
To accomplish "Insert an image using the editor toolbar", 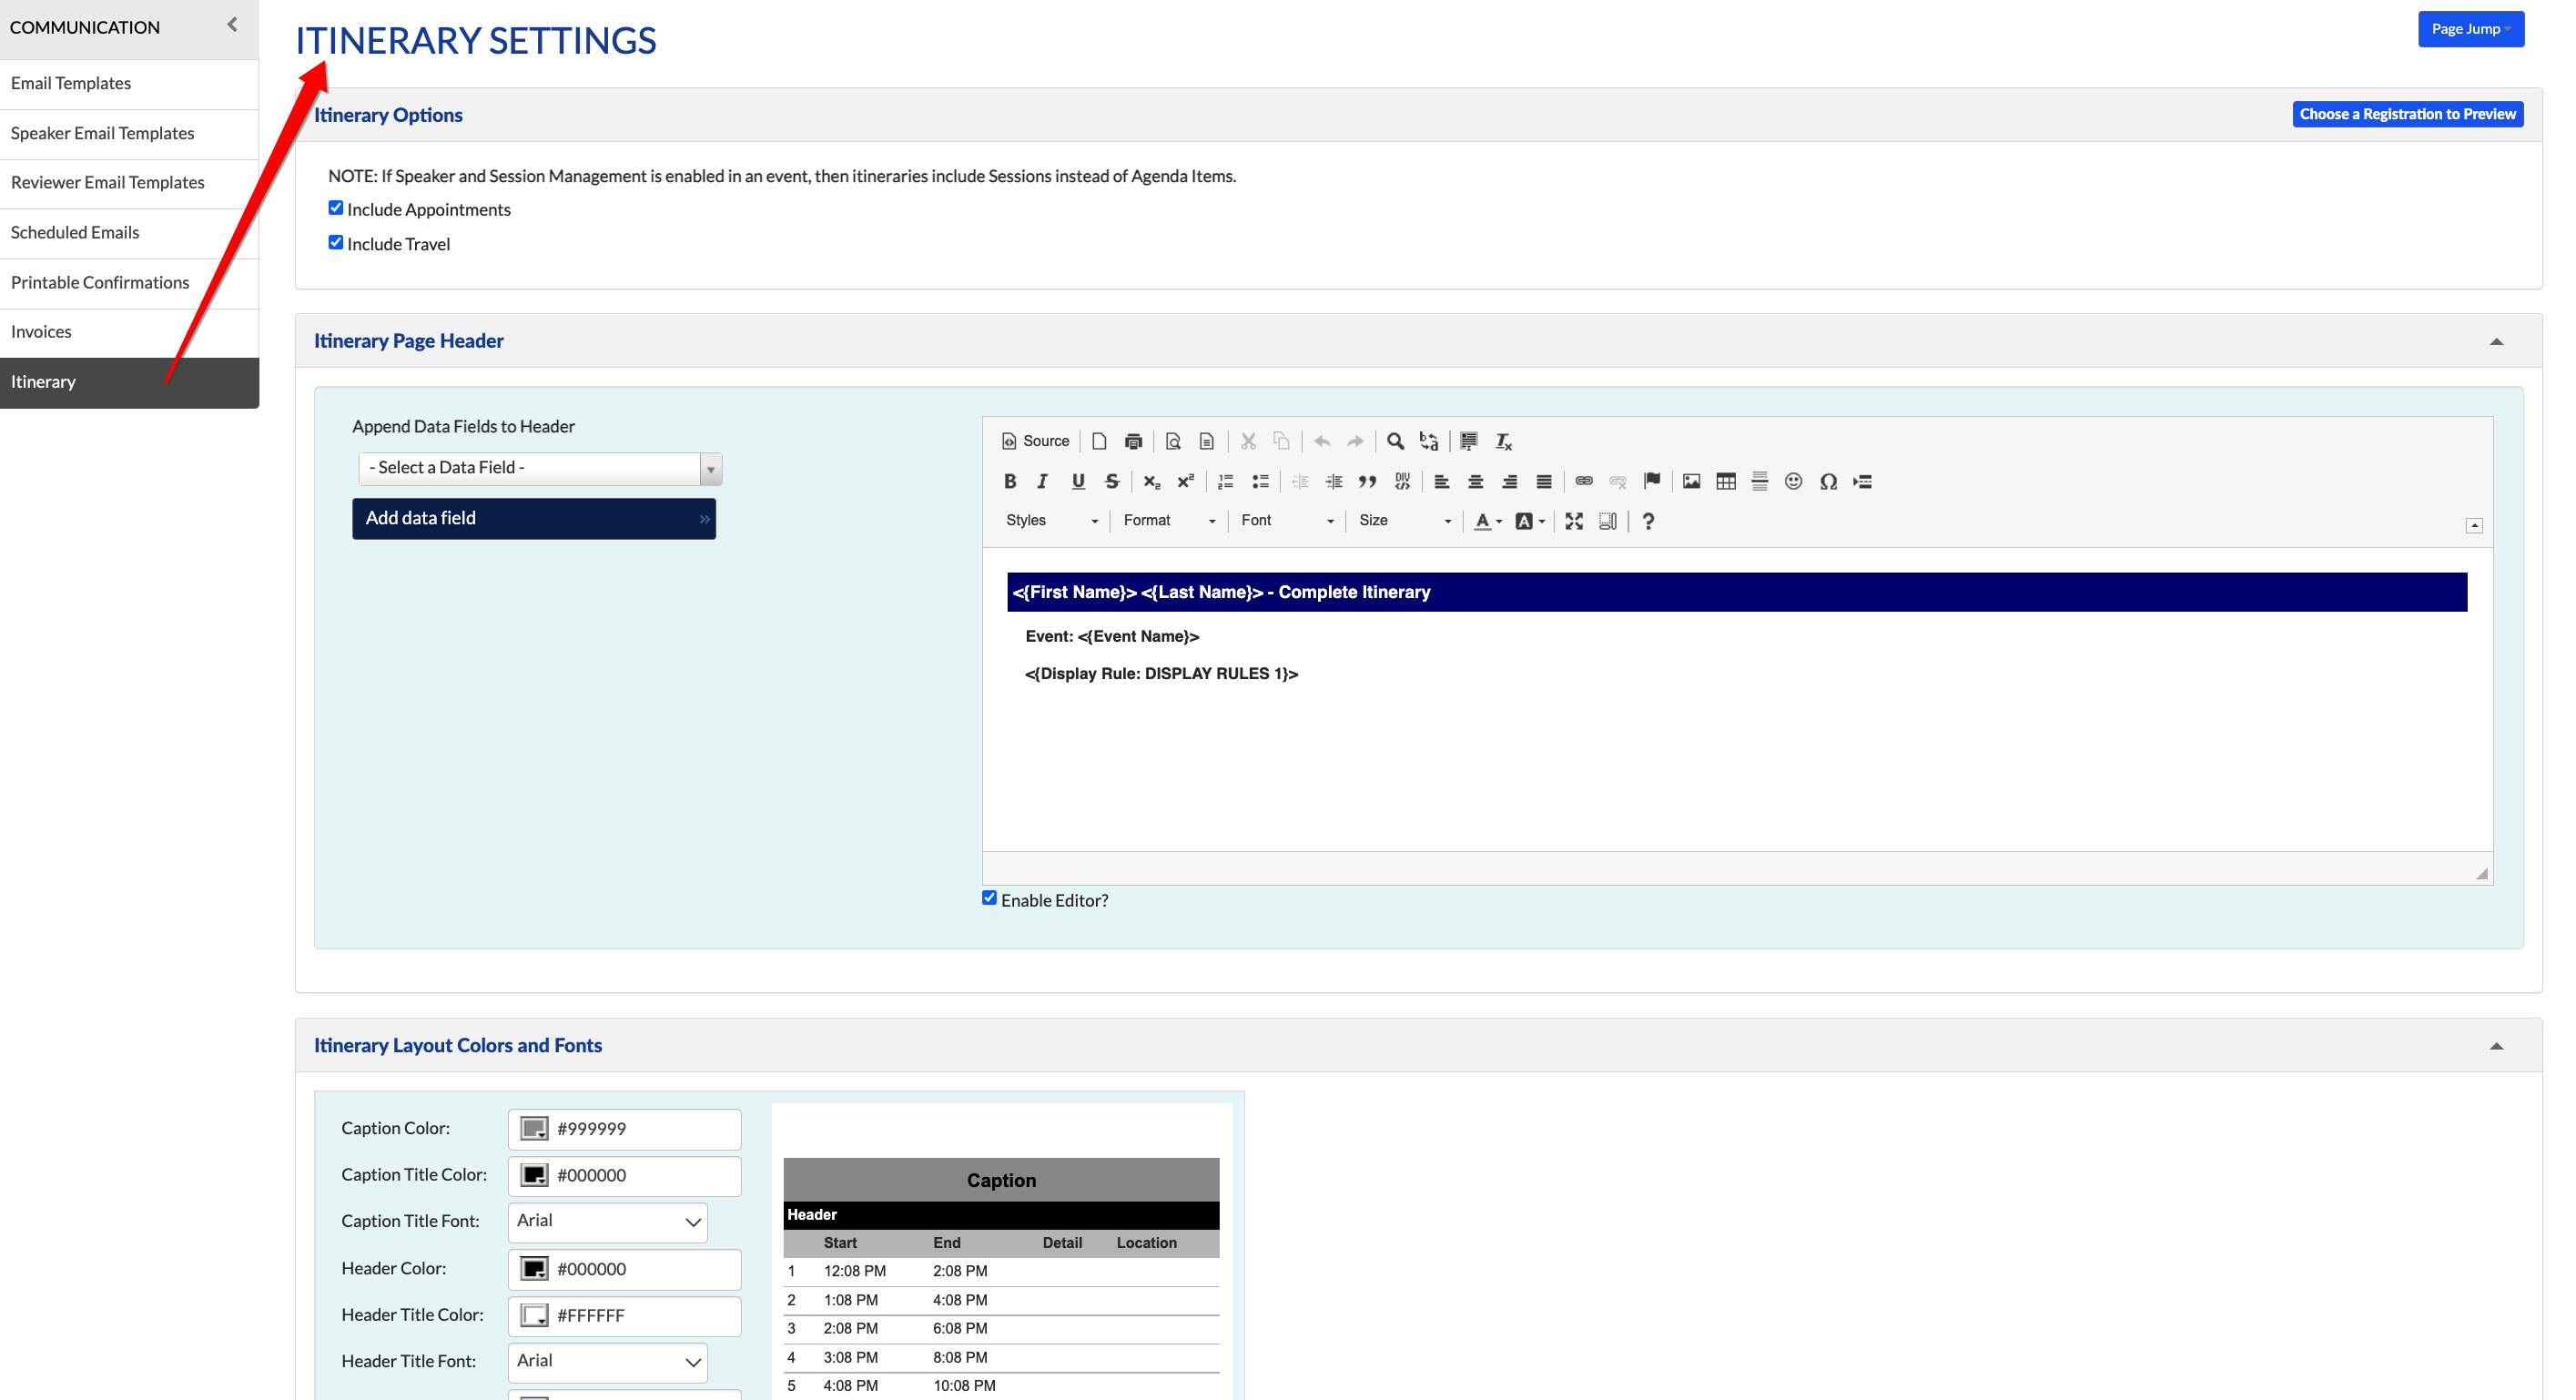I will 1691,481.
